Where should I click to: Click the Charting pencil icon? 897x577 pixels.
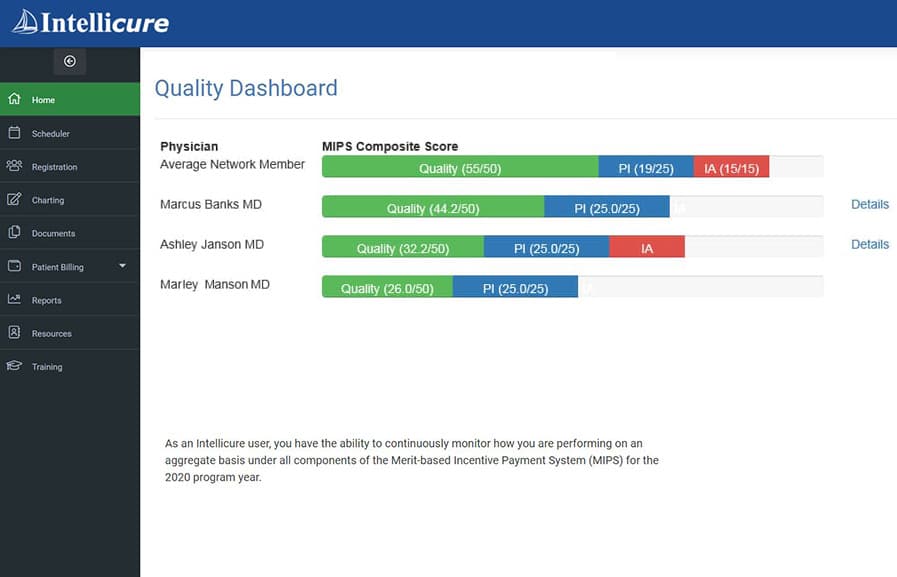[x=14, y=199]
